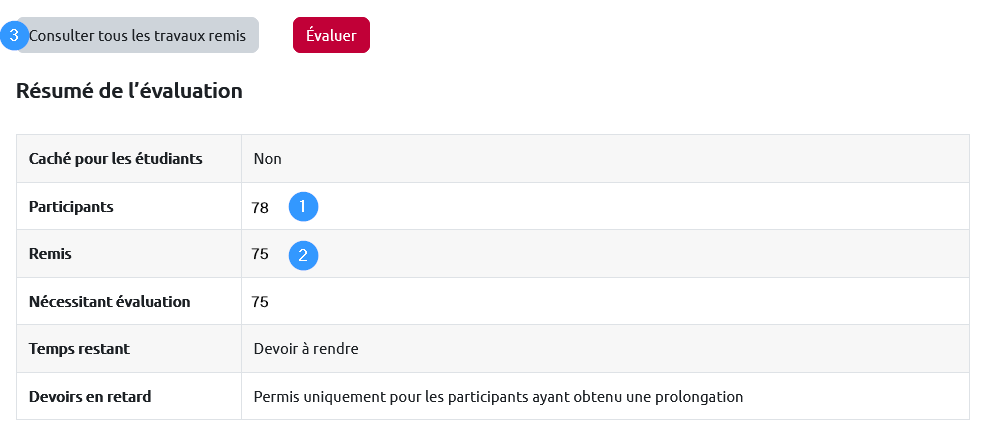Select the 'Caché pour les étudiants' row label
Viewport: 985px width, 440px height.
pos(116,158)
